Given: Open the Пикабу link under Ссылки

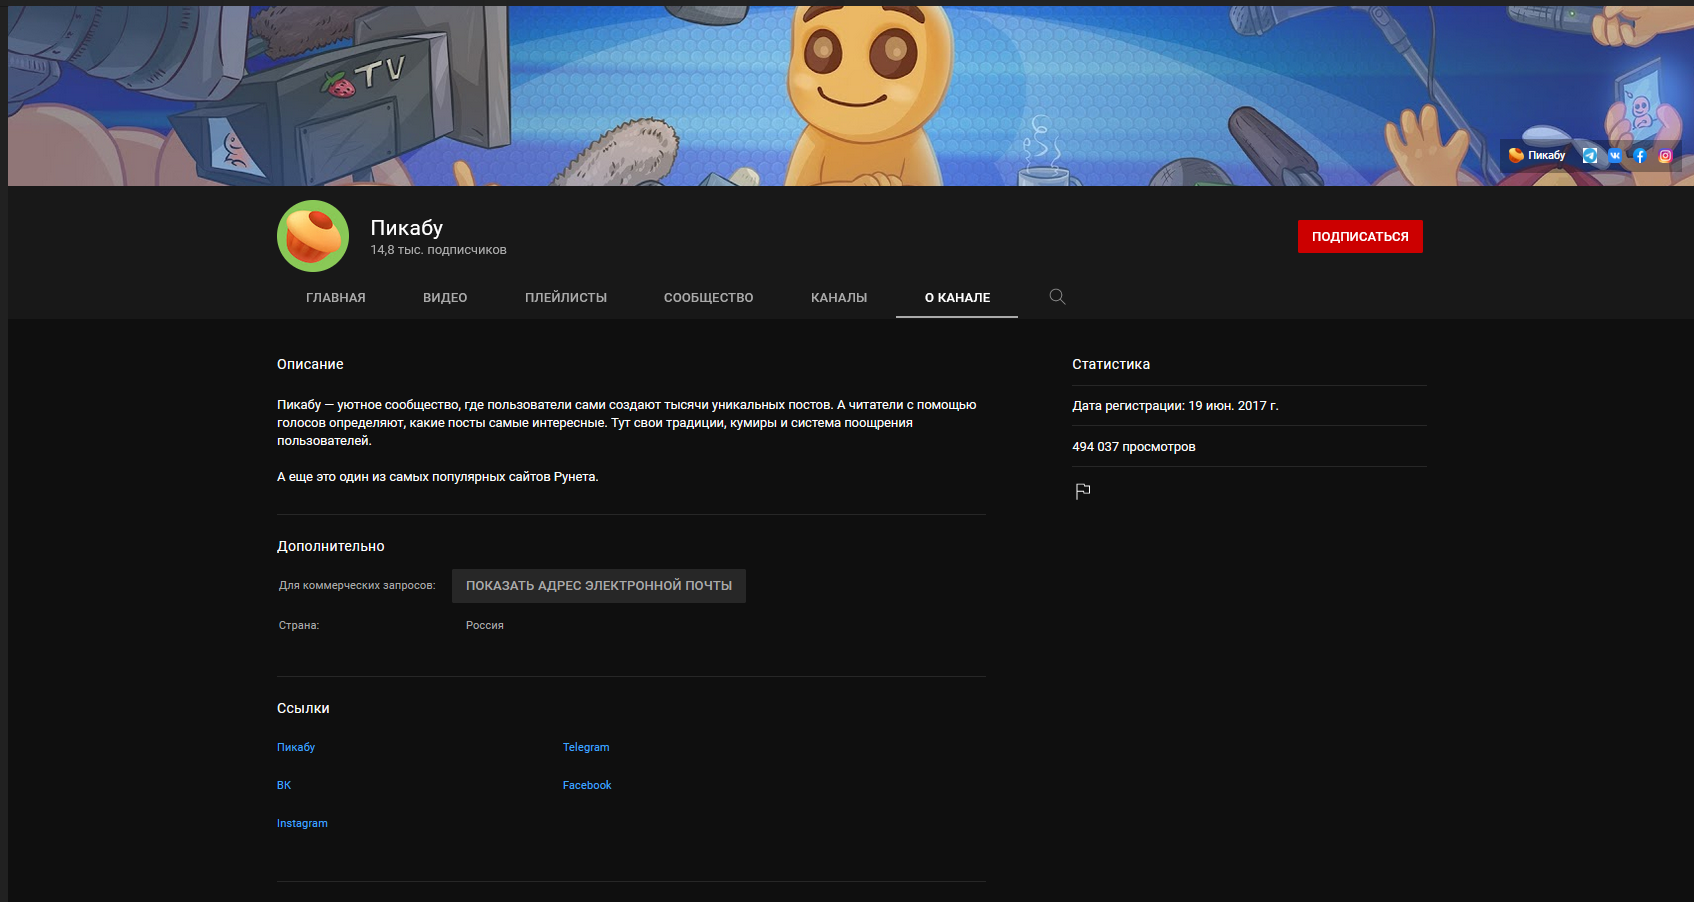Looking at the screenshot, I should pos(296,747).
